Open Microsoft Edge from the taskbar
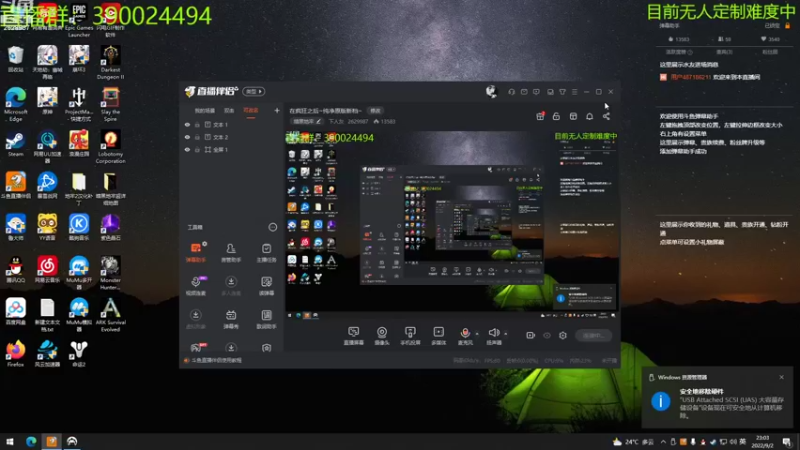Screen dimensions: 800x450 [31, 441]
